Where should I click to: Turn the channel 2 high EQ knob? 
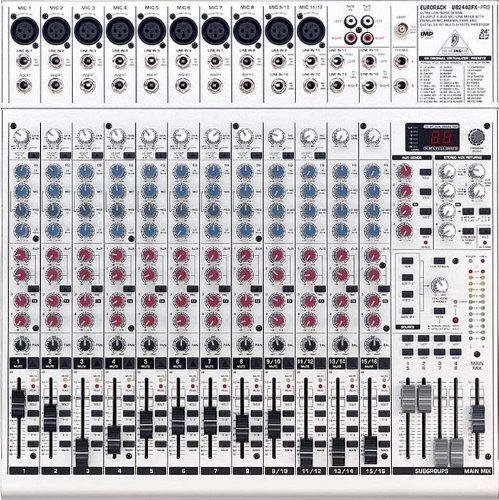(53, 172)
